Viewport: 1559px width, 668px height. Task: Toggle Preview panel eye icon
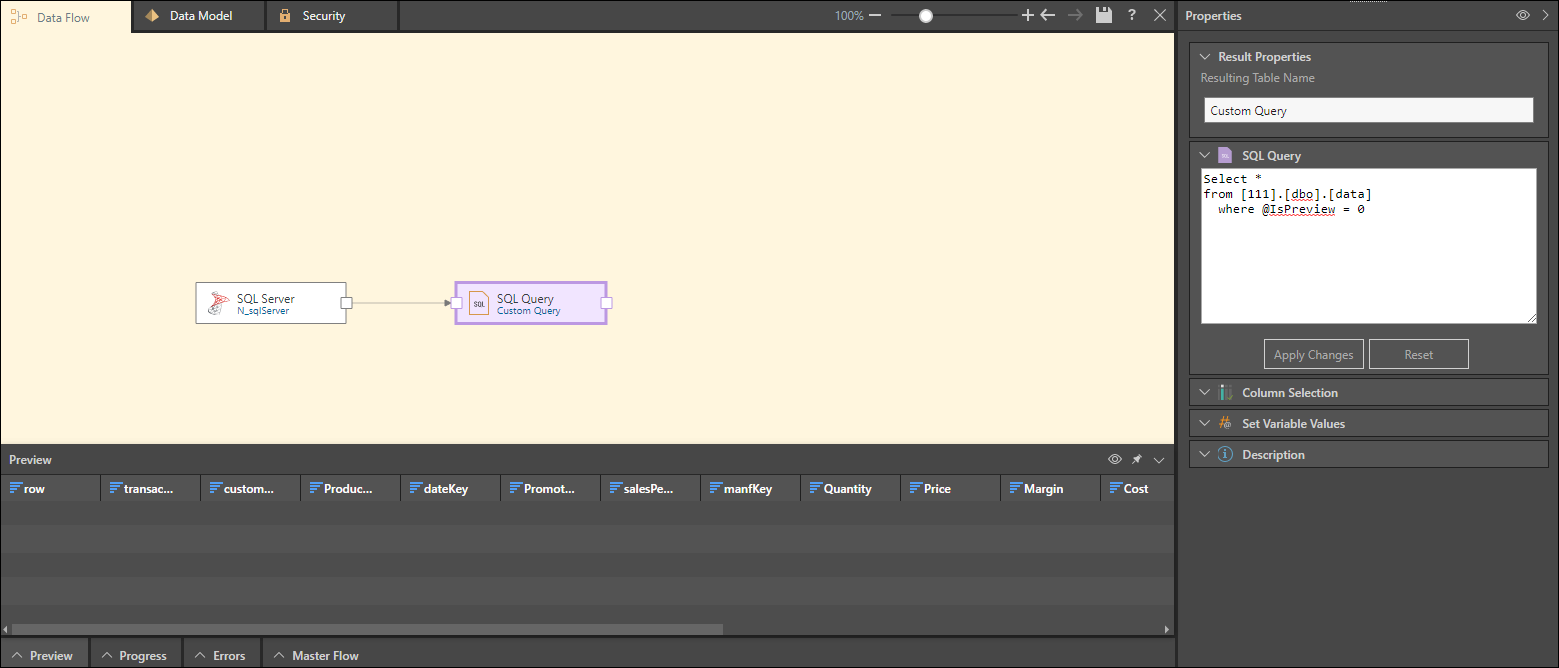tap(1115, 460)
